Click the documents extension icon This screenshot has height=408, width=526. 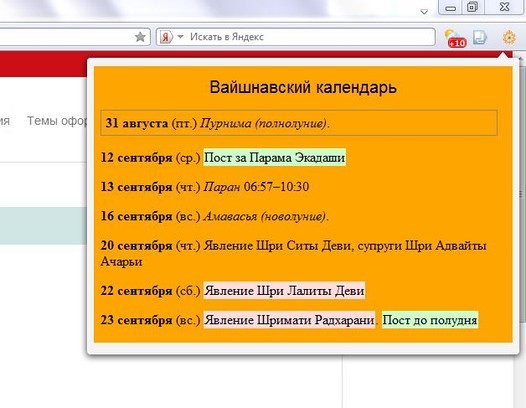[x=480, y=37]
